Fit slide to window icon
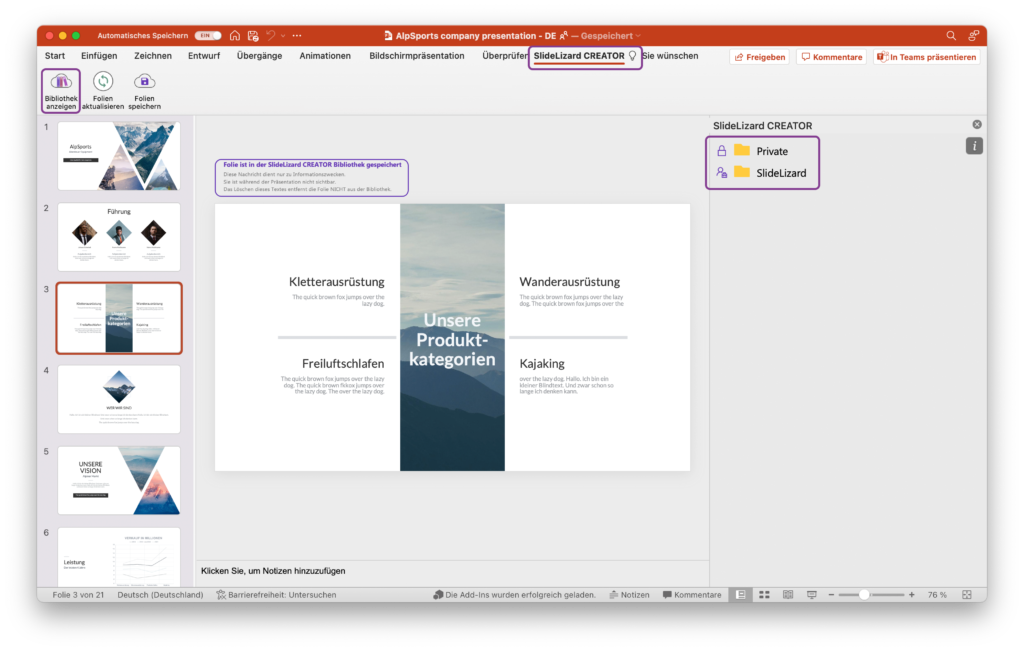Image resolution: width=1024 pixels, height=651 pixels. coord(967,595)
